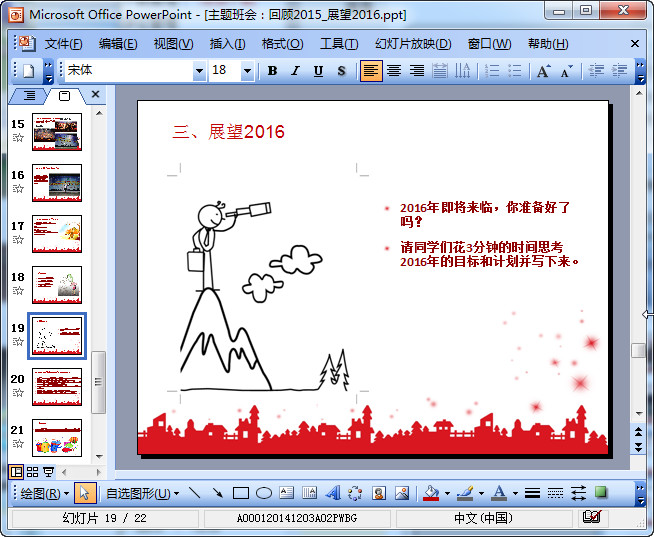The image size is (654, 537).
Task: Apply the line color brush
Action: pyautogui.click(x=465, y=493)
